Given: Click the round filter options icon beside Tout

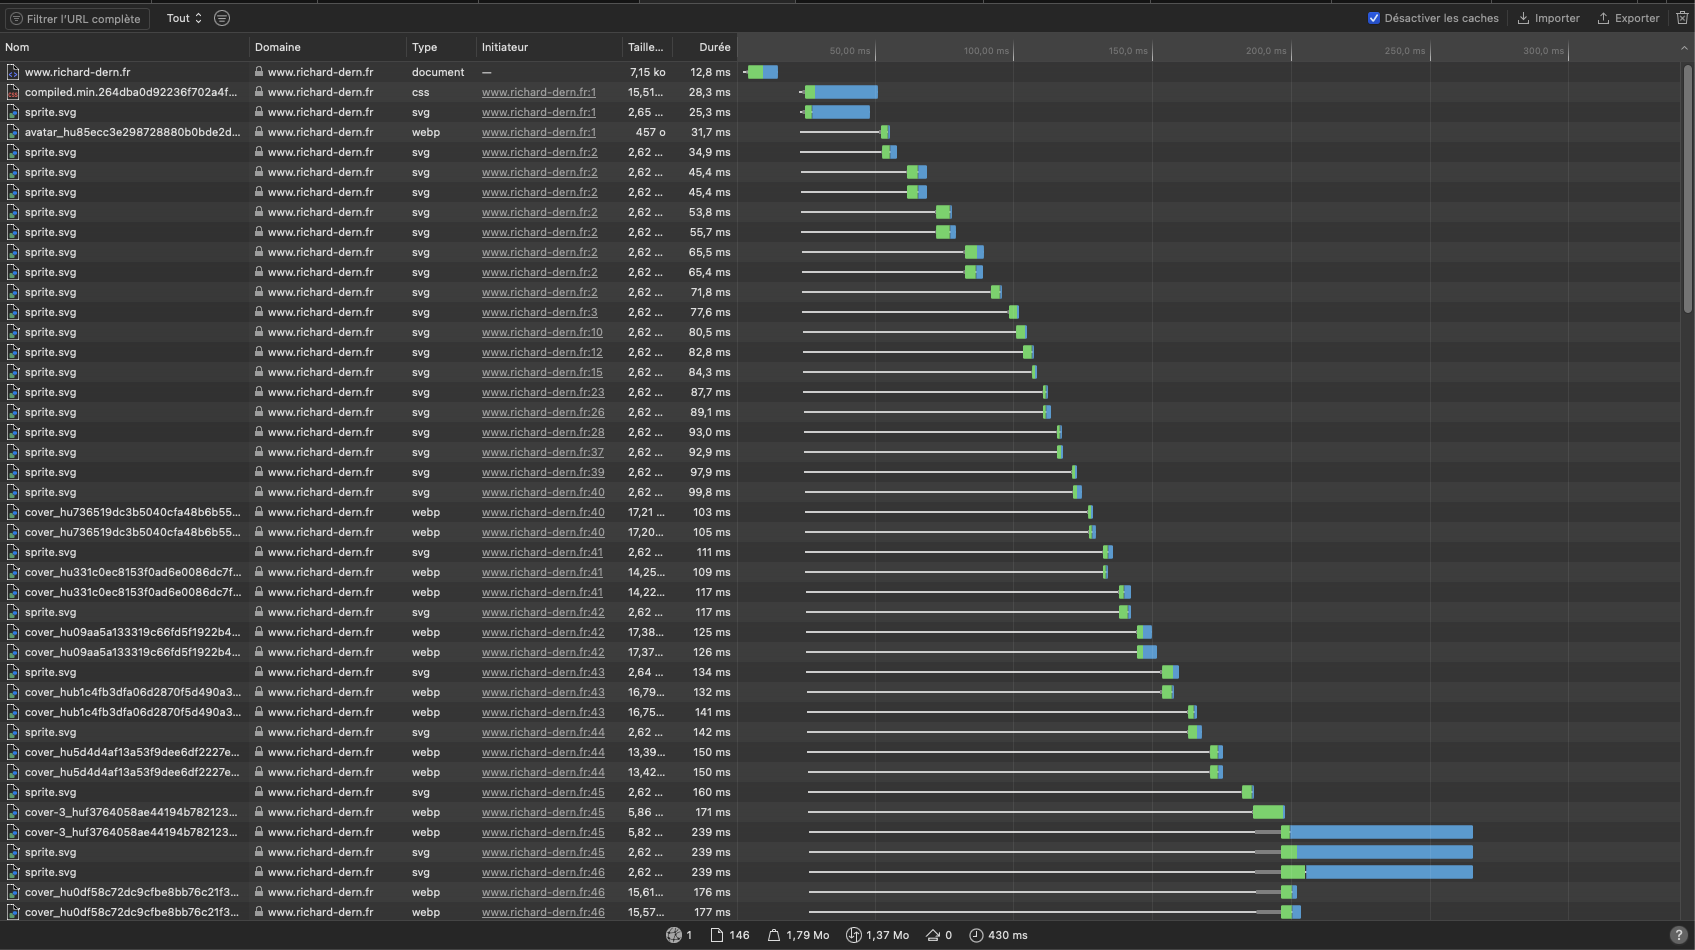Looking at the screenshot, I should [222, 18].
